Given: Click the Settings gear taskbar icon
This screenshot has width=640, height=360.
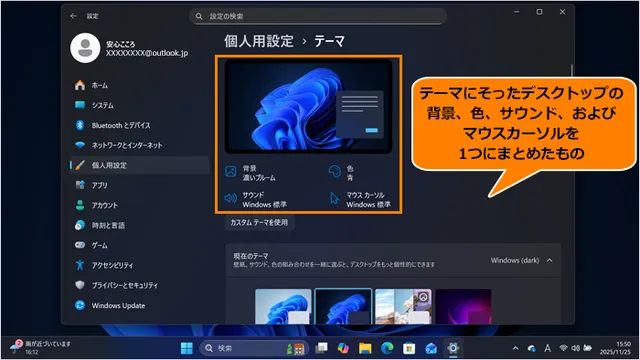Looking at the screenshot, I should [453, 348].
